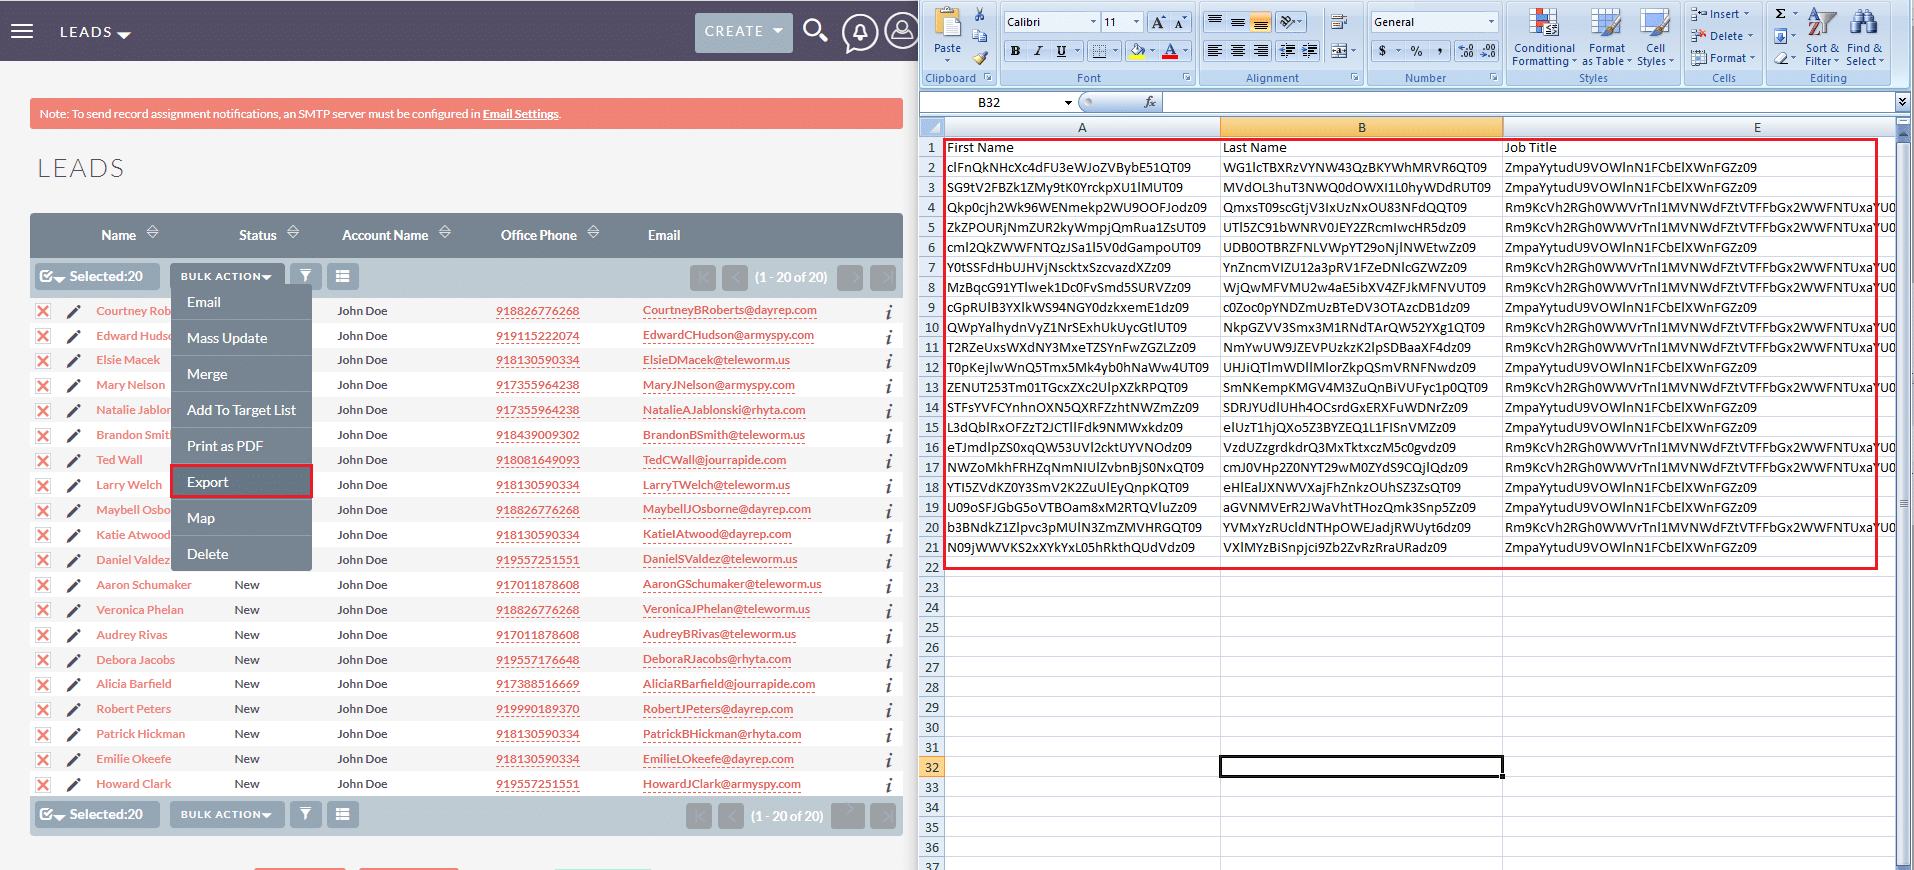This screenshot has width=1914, height=870.
Task: Uncheck the checkbox for Larry Welch
Action: tap(43, 485)
